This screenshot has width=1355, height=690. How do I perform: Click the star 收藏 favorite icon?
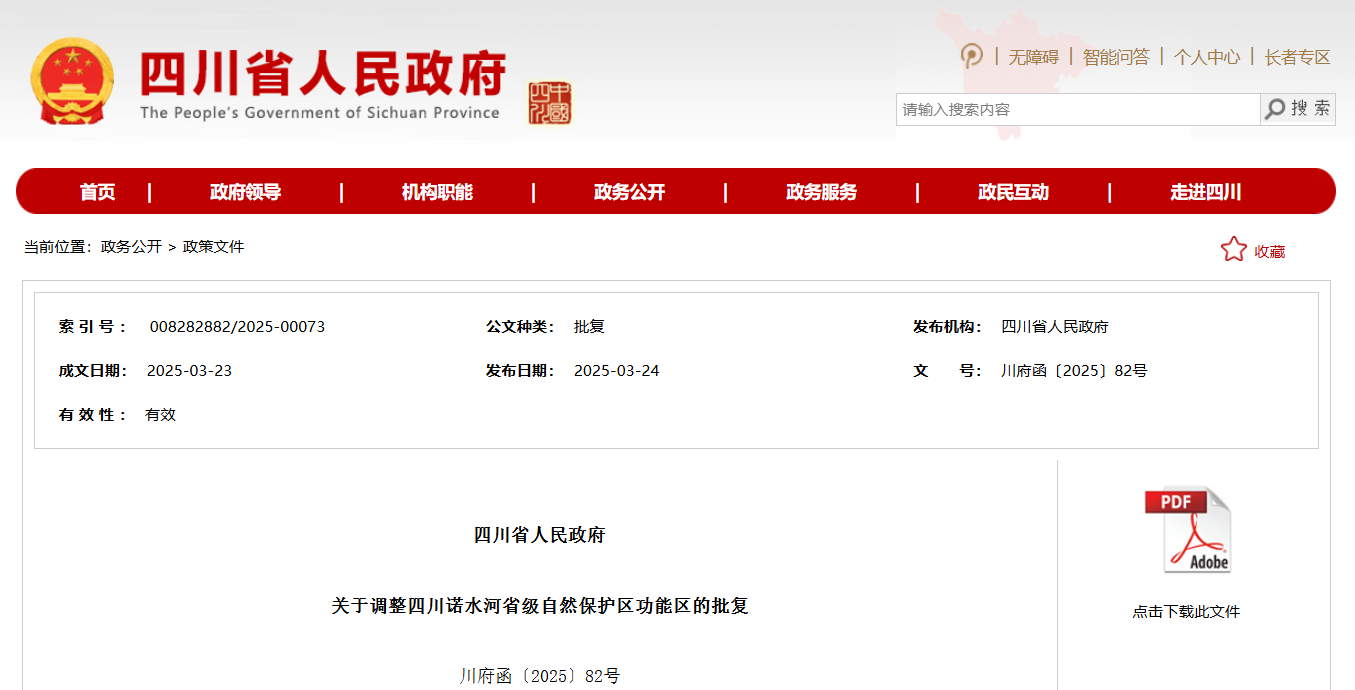click(1233, 250)
